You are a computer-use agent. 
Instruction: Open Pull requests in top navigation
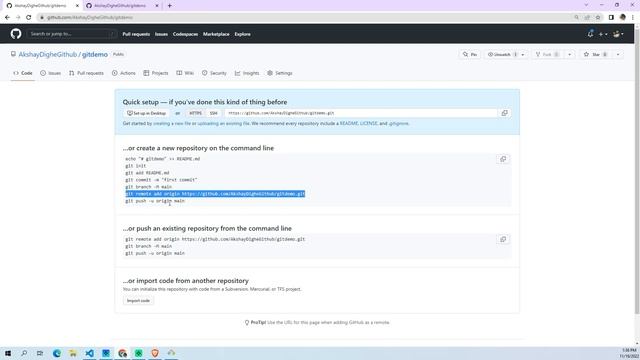click(x=136, y=34)
